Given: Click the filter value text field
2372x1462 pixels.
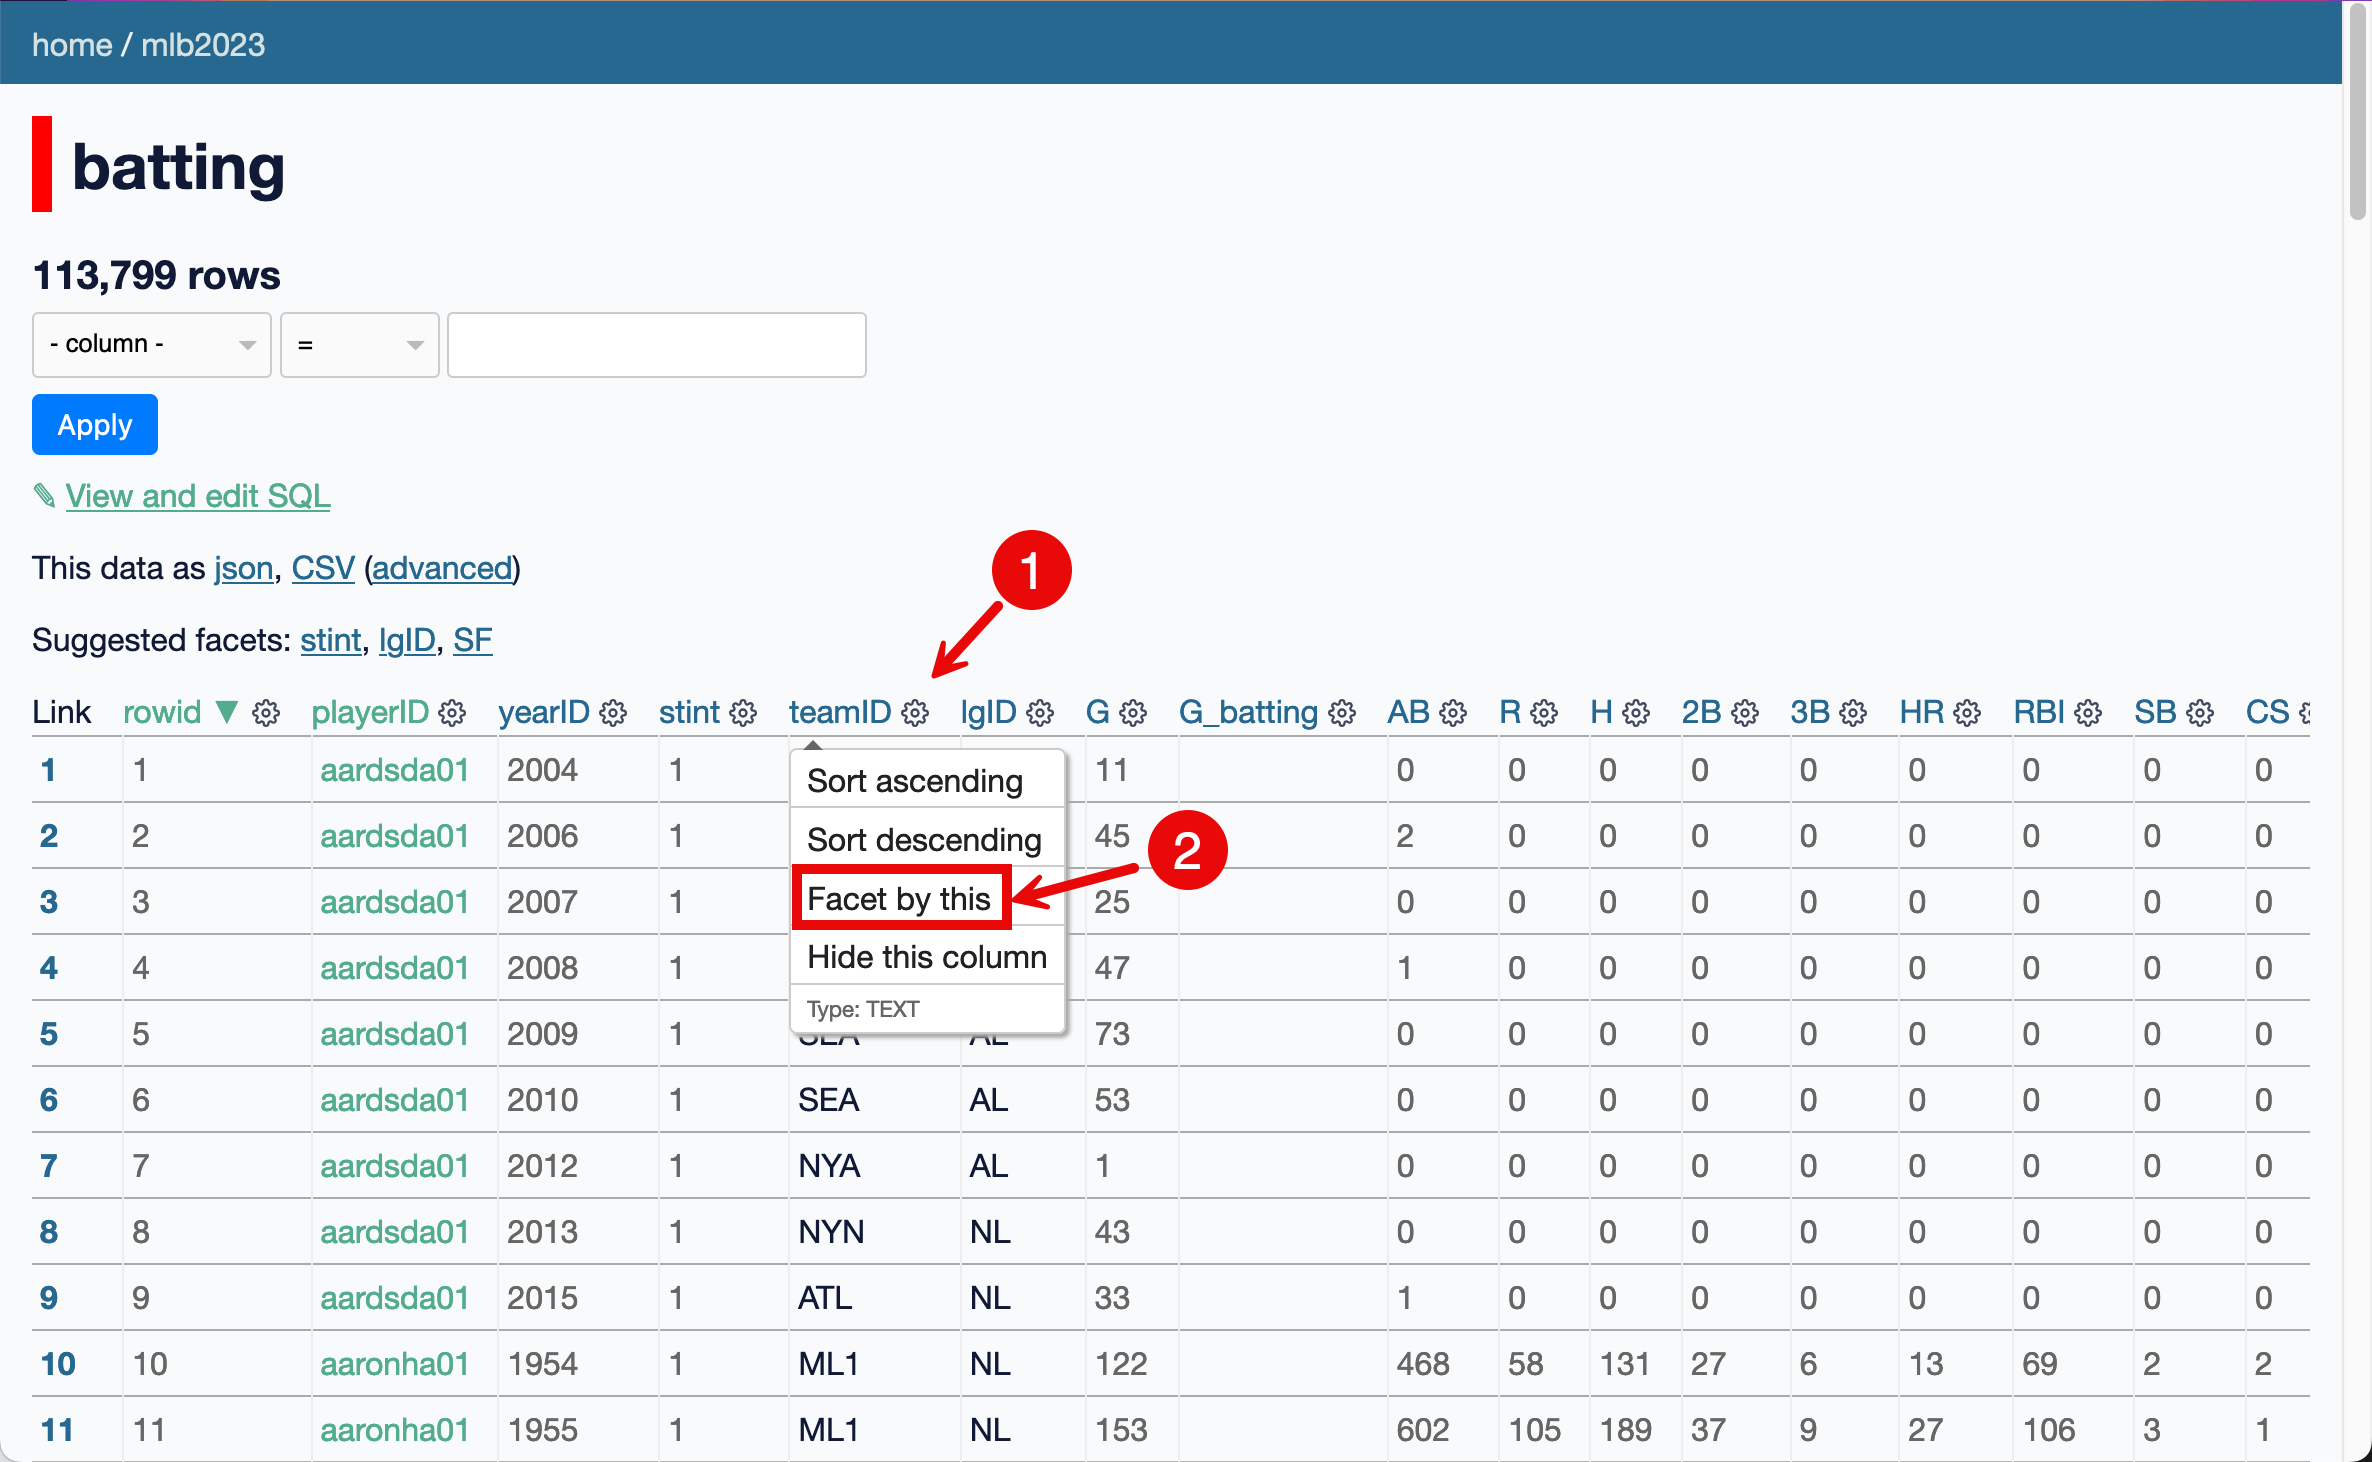Looking at the screenshot, I should 656,345.
